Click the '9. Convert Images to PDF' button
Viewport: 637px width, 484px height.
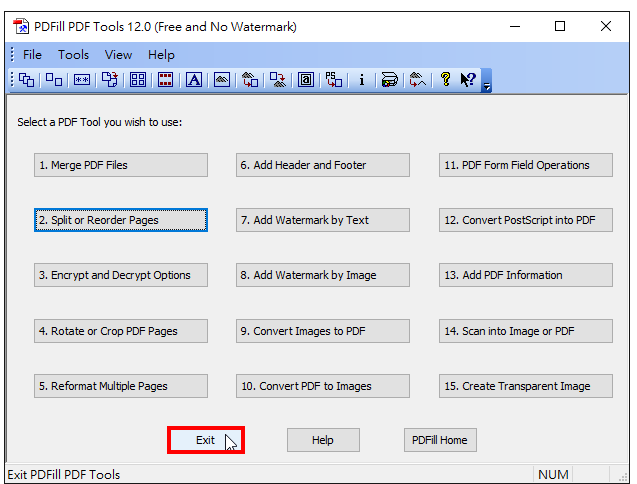tap(323, 331)
